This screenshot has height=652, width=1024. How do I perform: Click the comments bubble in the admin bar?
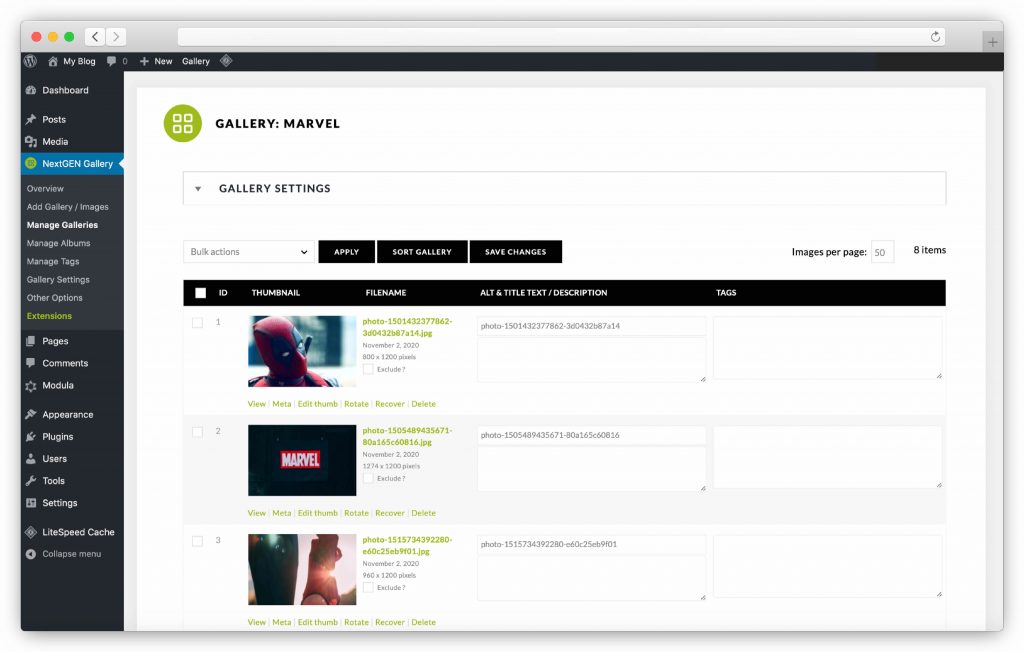[110, 61]
